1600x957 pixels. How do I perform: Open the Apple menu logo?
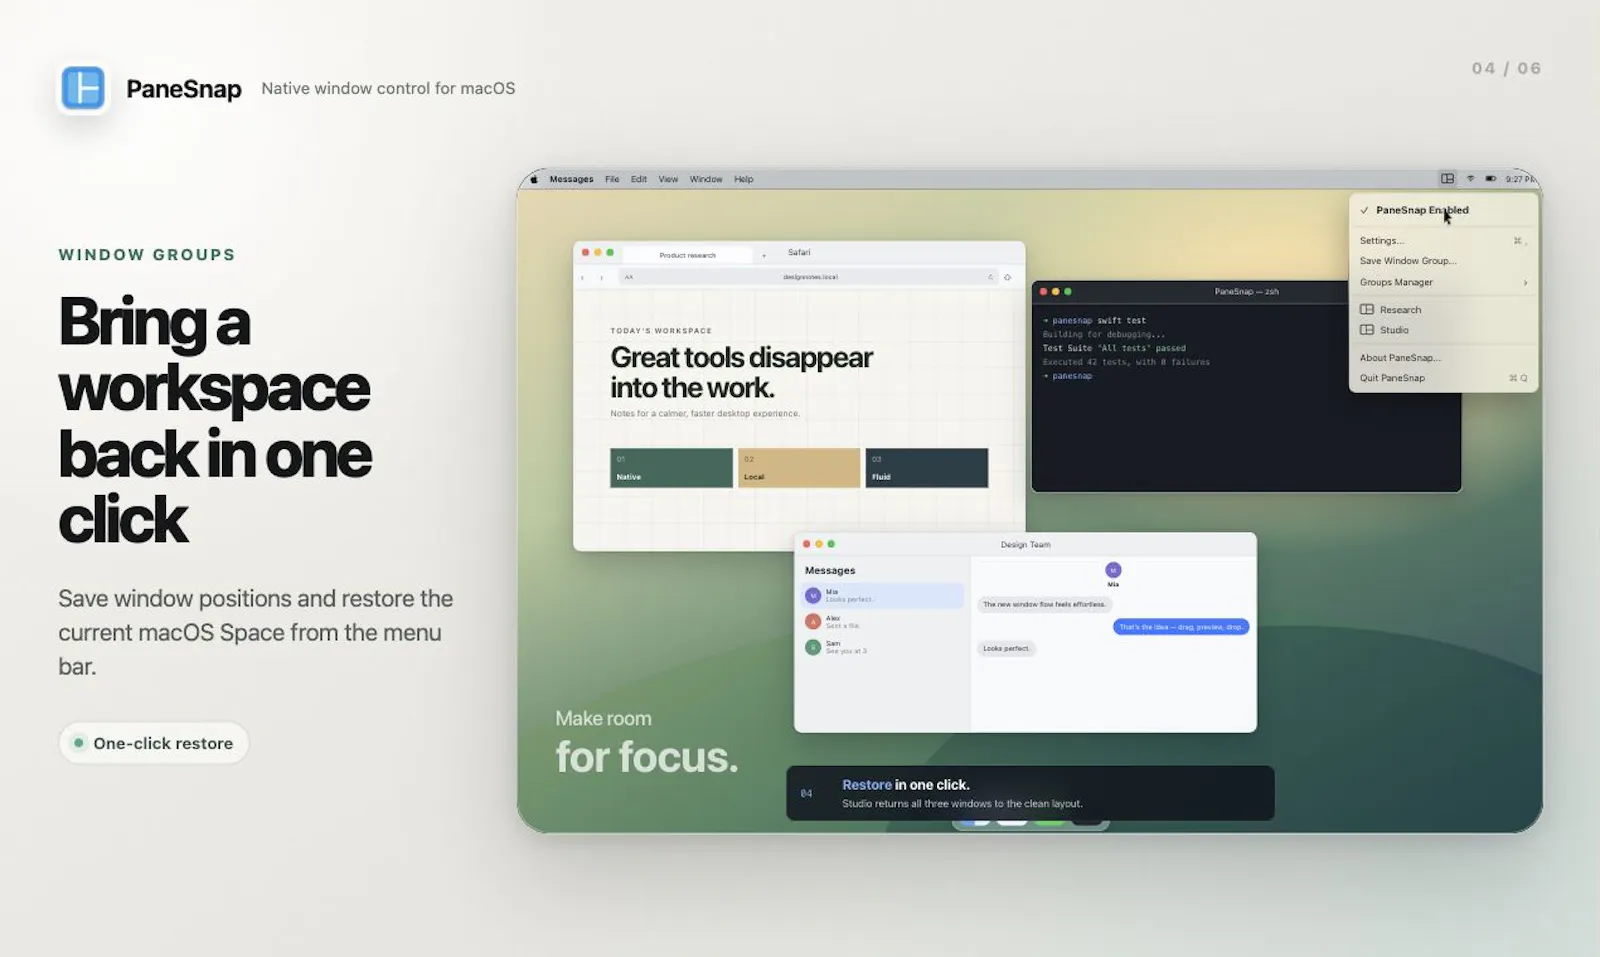(x=534, y=179)
